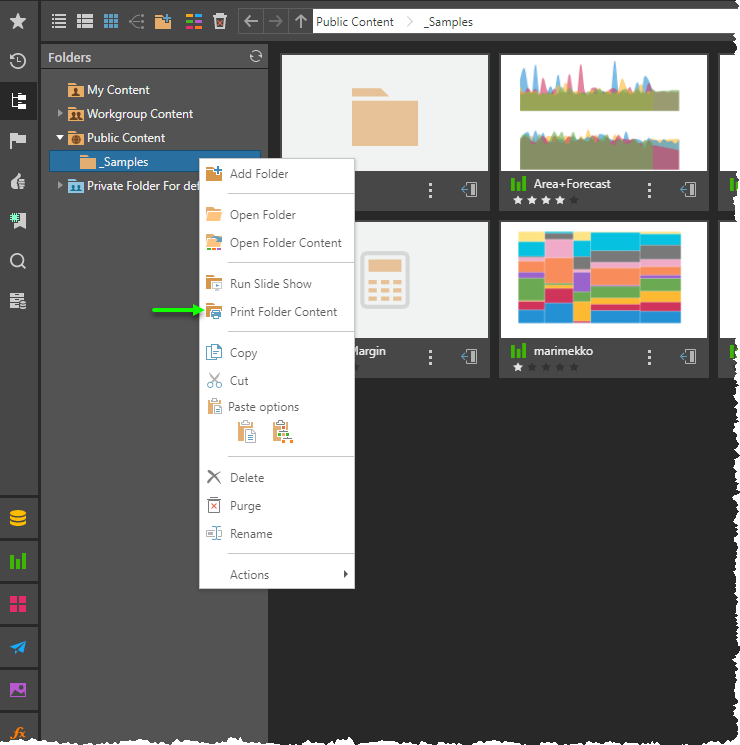740x745 pixels.
Task: Expand the Actions submenu arrow
Action: coord(346,574)
